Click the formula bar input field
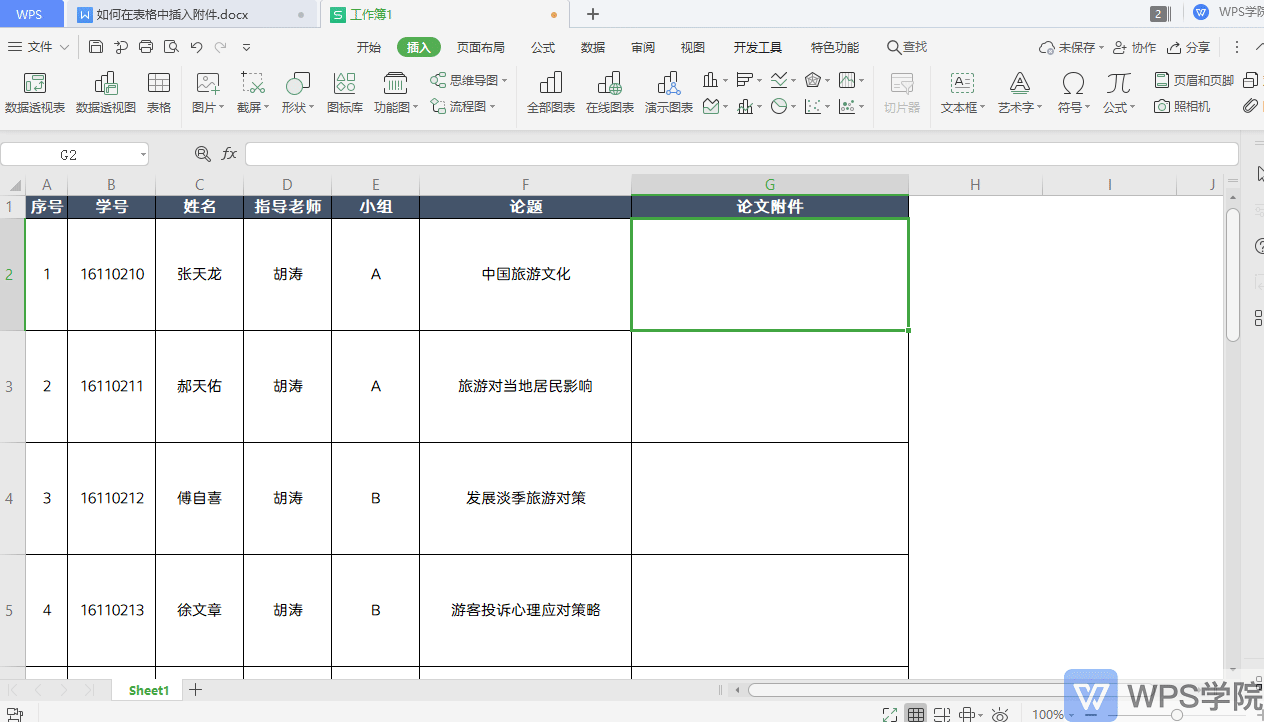1264x722 pixels. point(741,154)
